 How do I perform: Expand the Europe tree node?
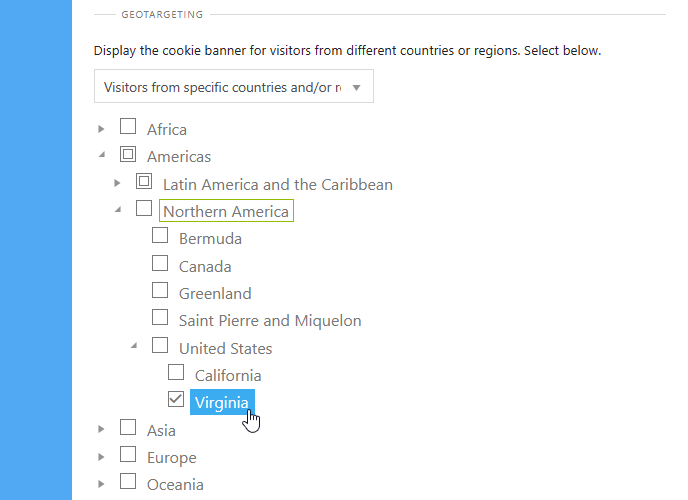coord(101,457)
